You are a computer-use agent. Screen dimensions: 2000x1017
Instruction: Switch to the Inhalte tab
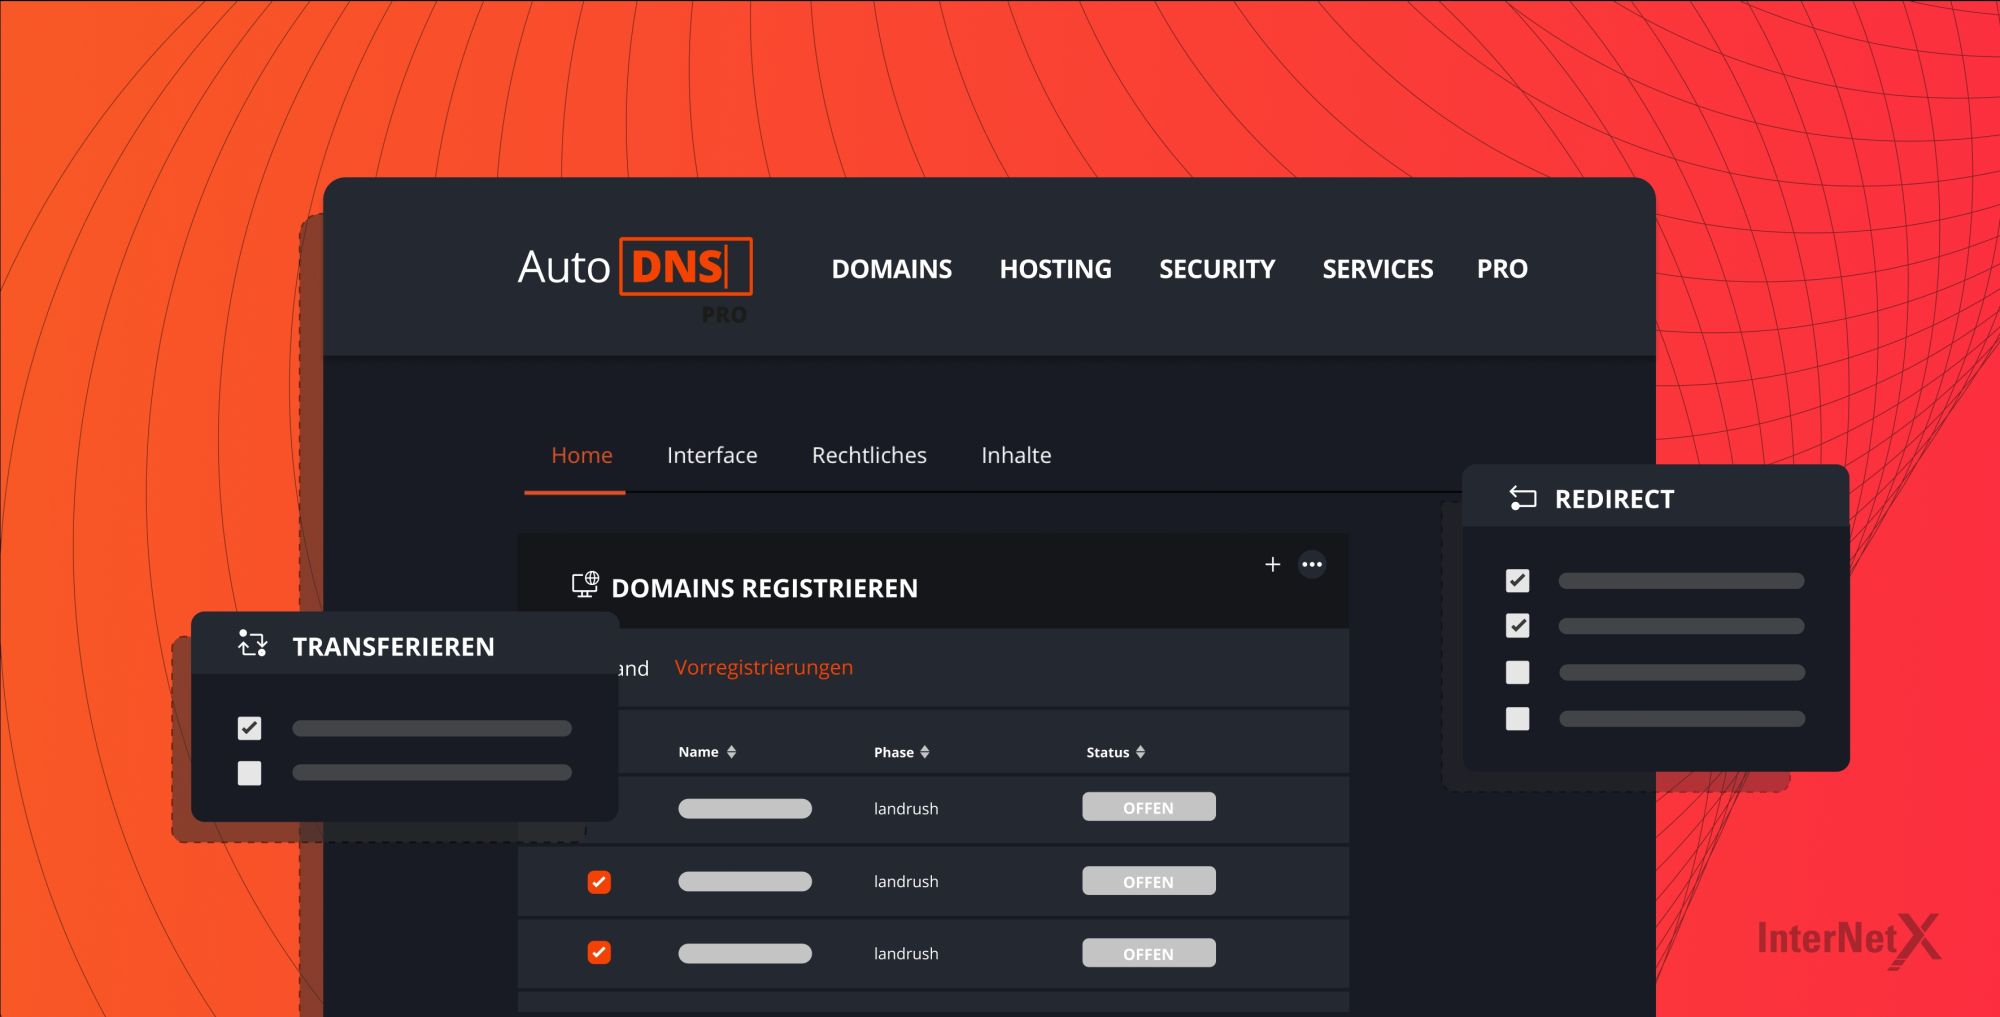[x=1016, y=455]
